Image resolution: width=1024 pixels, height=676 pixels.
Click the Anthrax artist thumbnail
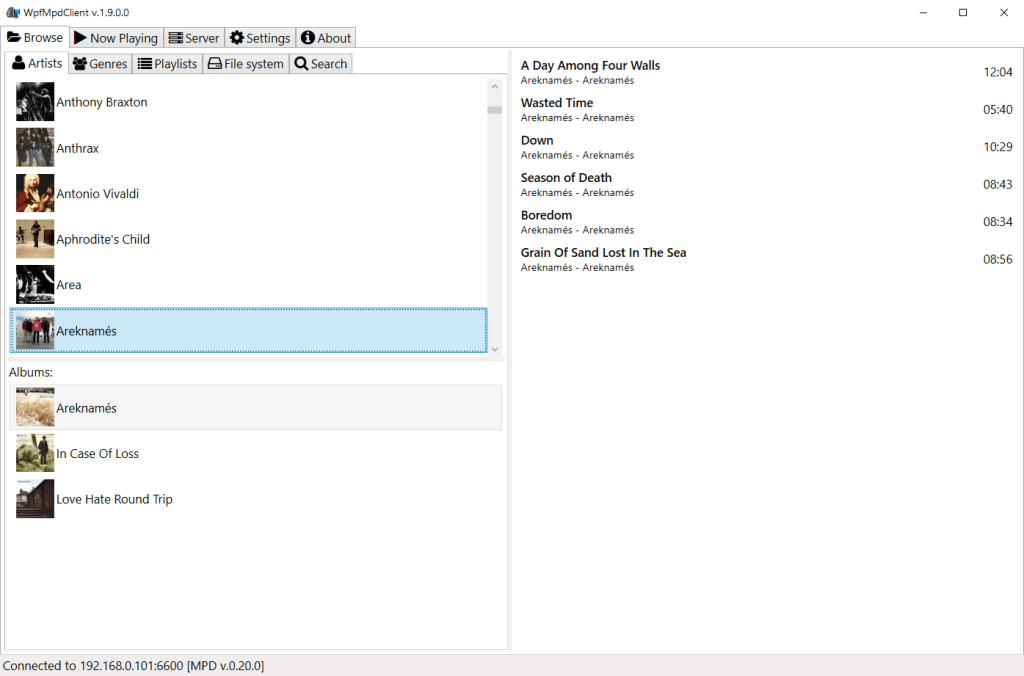coord(35,147)
